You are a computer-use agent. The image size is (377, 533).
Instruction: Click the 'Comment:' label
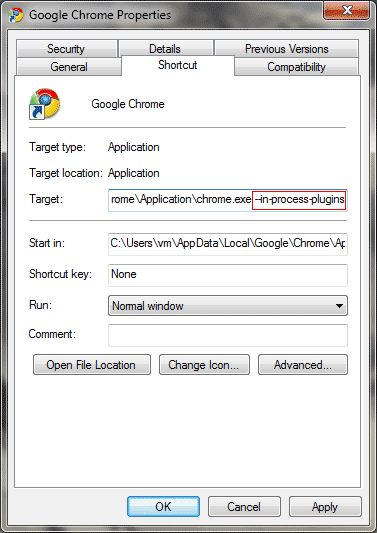52,334
